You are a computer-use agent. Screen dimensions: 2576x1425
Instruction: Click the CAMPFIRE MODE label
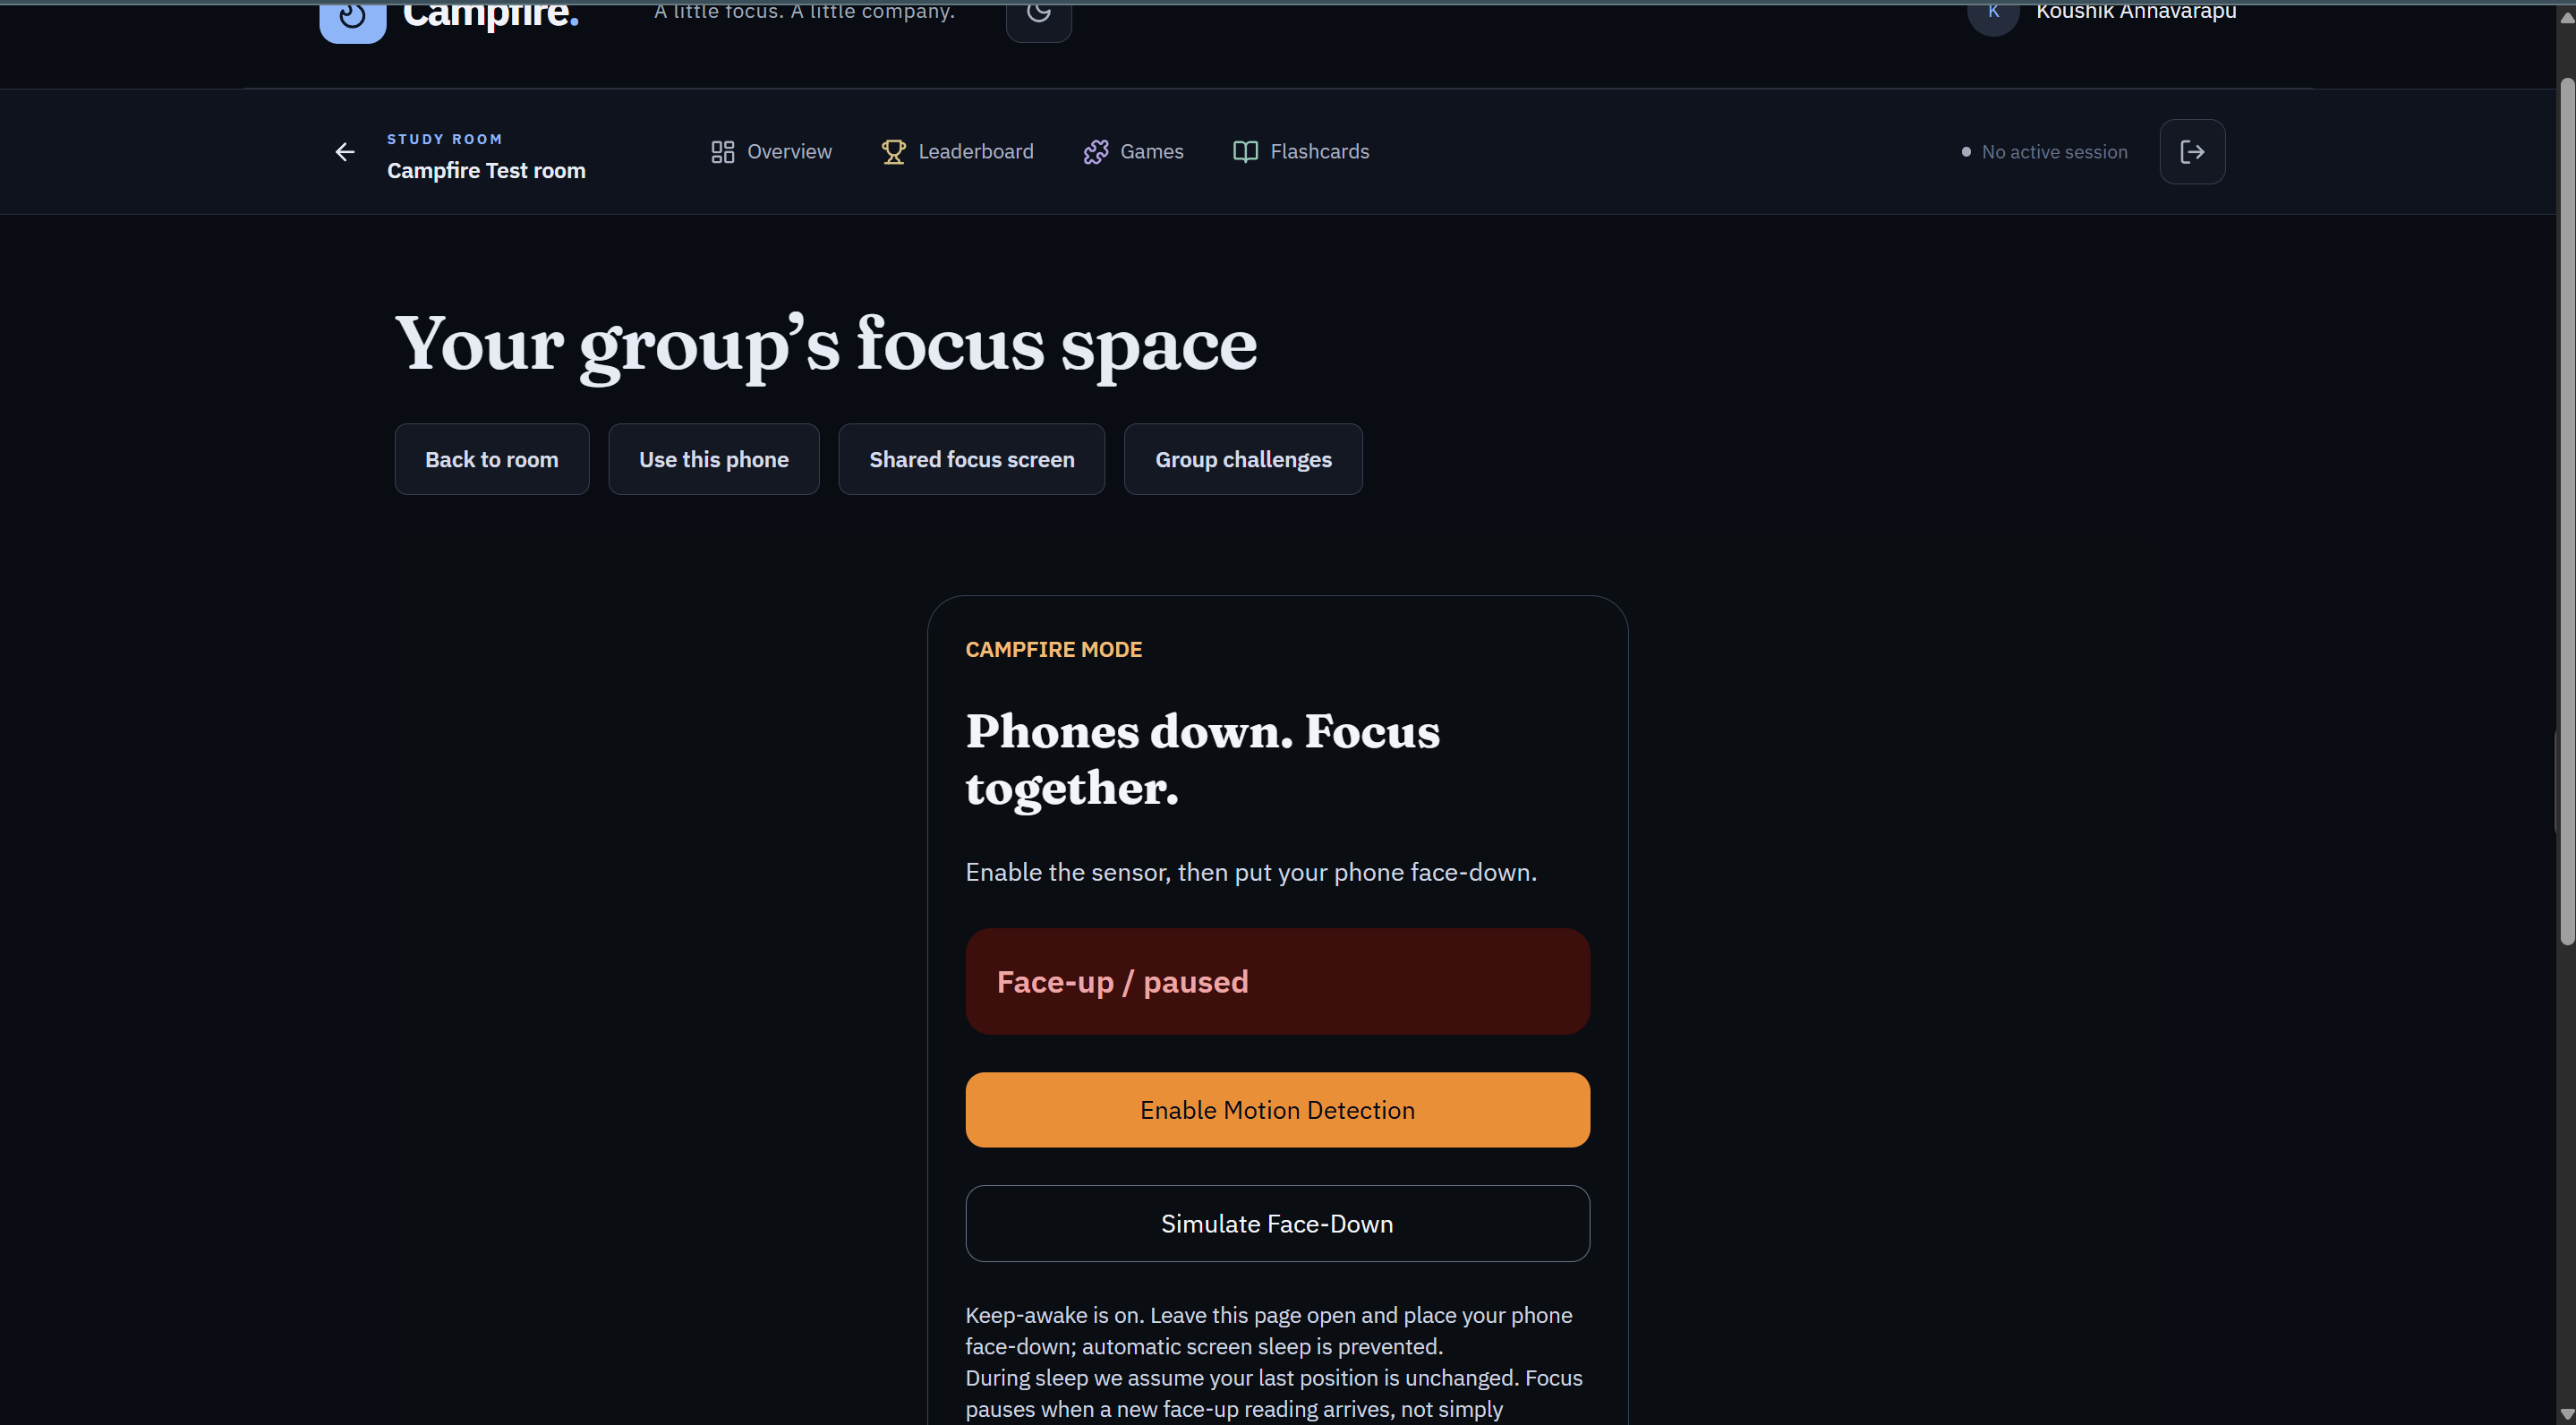click(1053, 650)
